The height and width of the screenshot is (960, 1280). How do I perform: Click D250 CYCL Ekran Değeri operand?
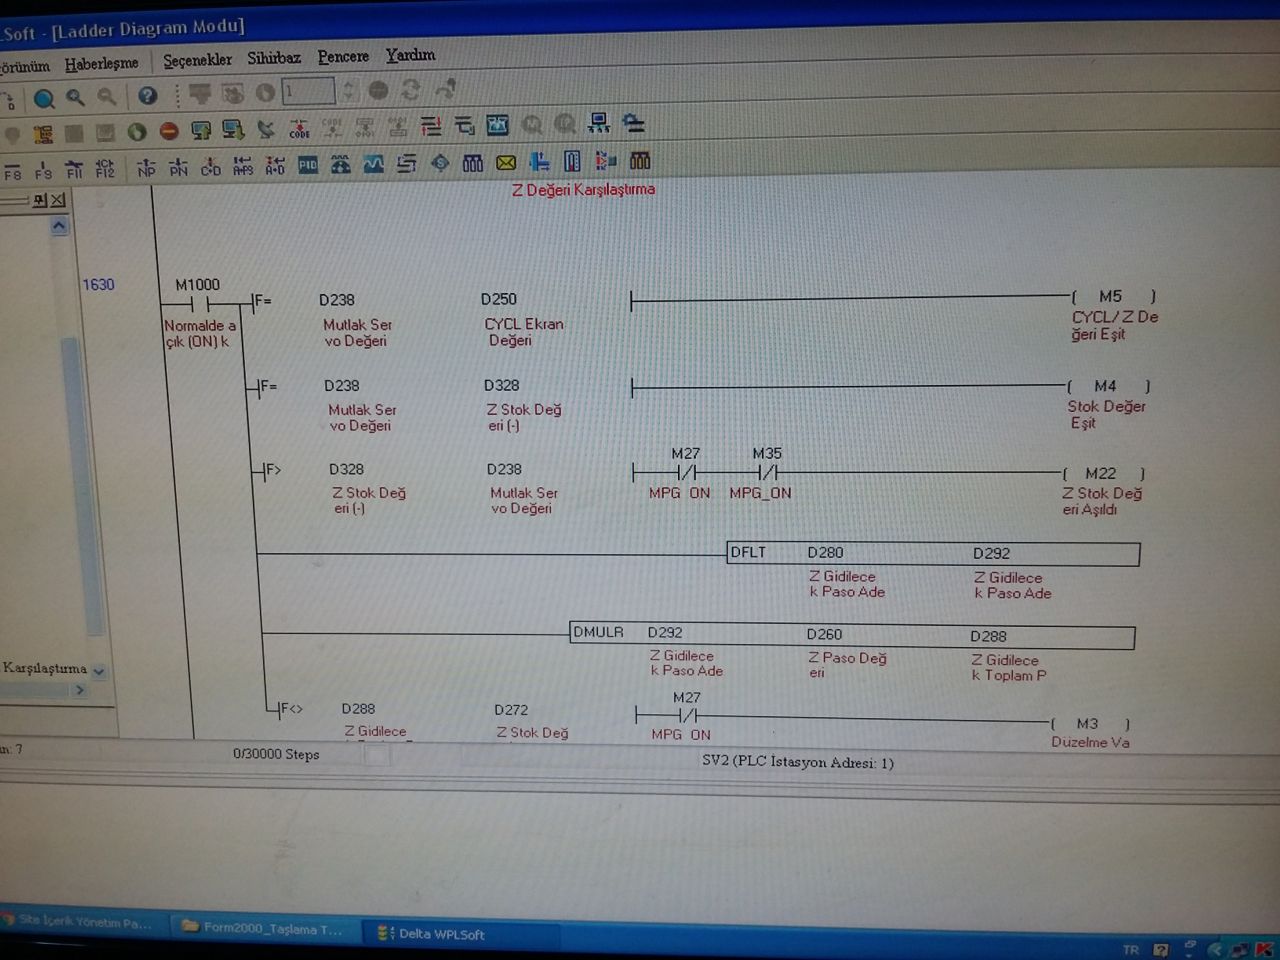coord(524,318)
